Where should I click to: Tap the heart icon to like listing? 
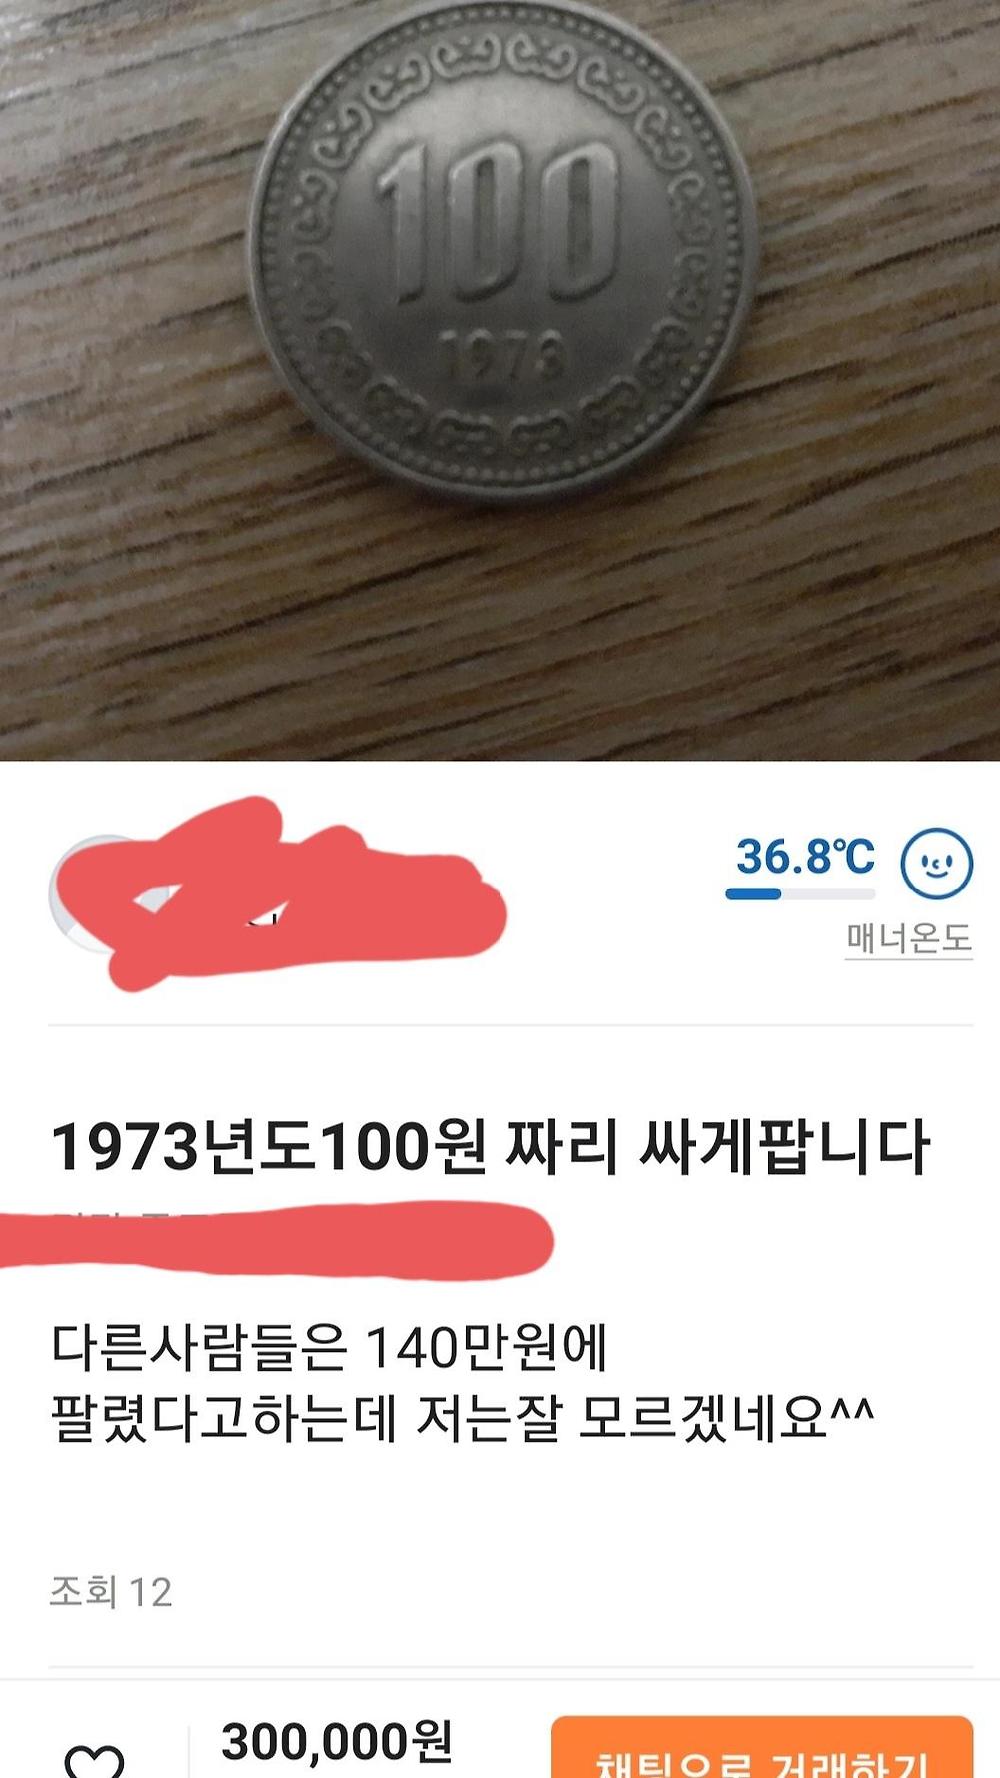[x=94, y=1760]
